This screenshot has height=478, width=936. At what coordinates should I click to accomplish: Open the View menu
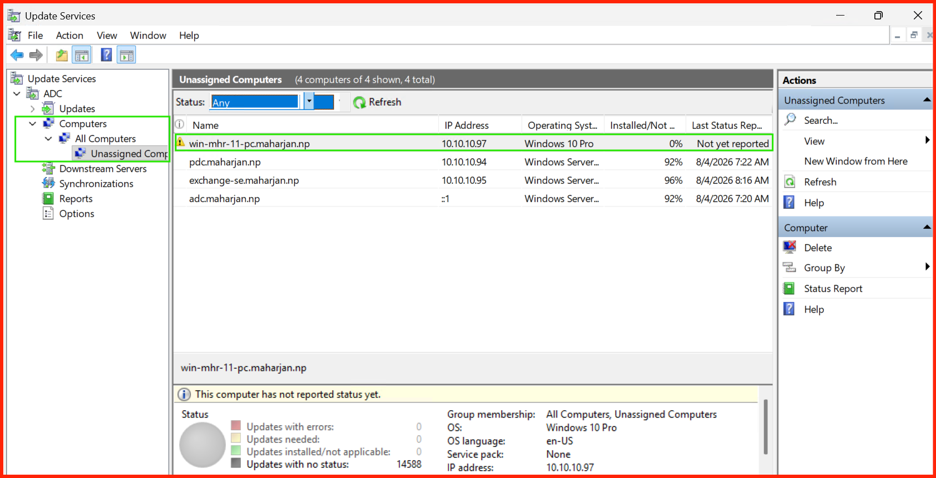click(107, 35)
